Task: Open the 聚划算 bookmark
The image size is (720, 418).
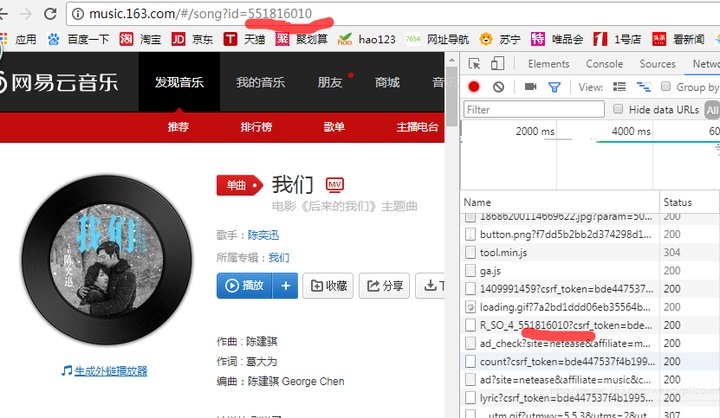Action: click(x=302, y=40)
